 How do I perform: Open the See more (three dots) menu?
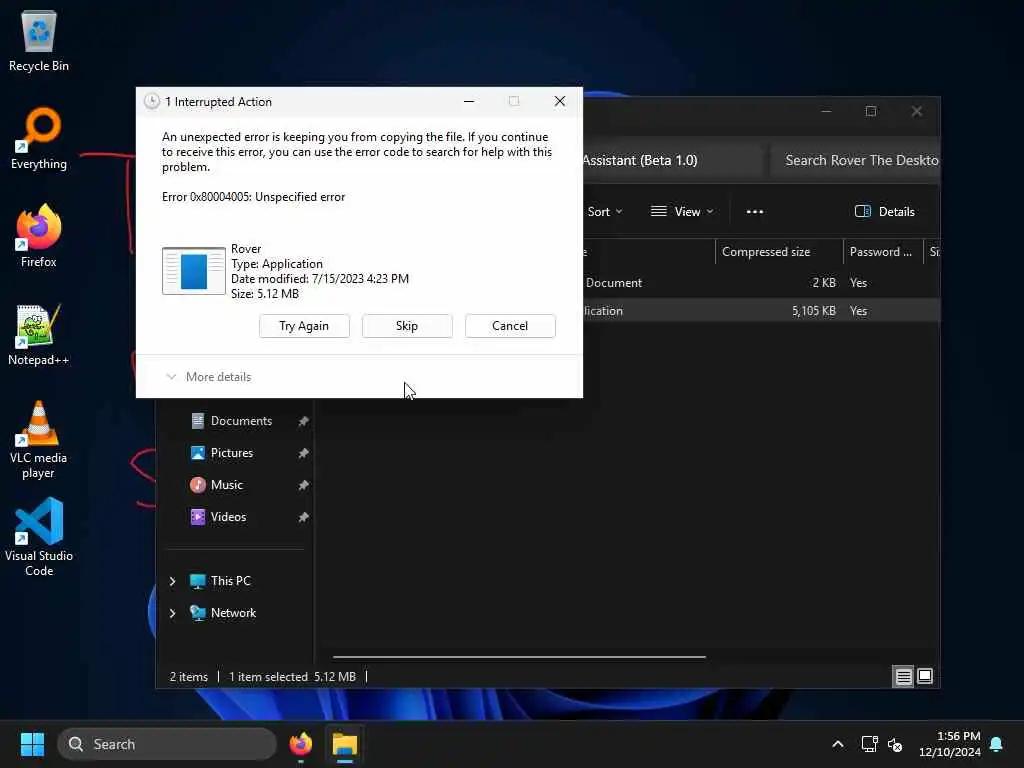[755, 212]
